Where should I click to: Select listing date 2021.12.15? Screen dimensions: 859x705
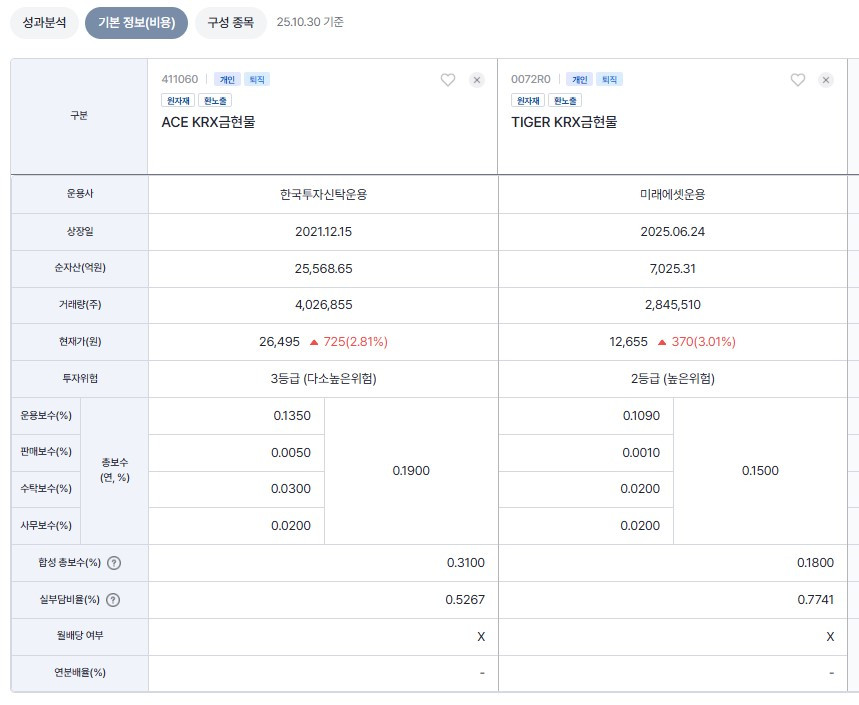pyautogui.click(x=323, y=232)
